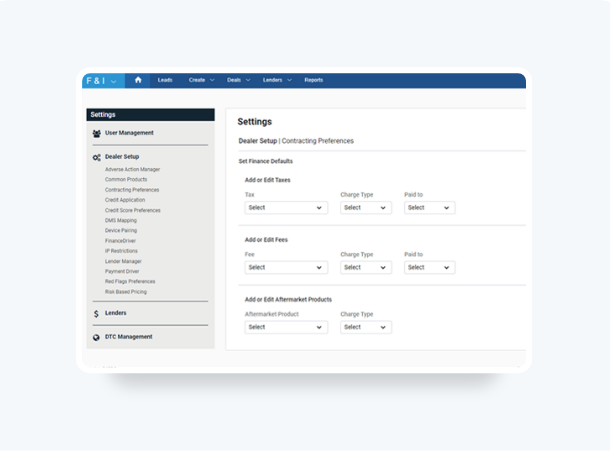
Task: Expand the Deals menu
Action: pos(238,80)
